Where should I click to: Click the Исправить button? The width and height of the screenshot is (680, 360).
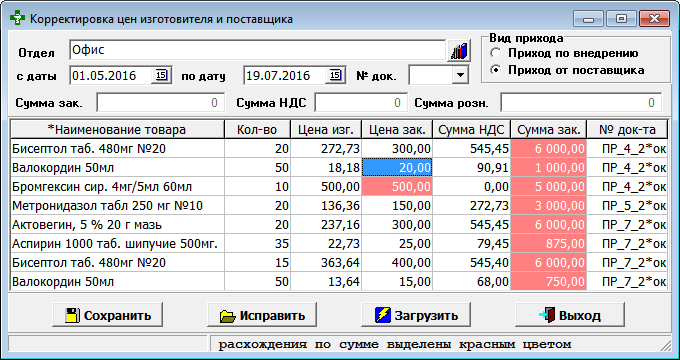click(262, 315)
